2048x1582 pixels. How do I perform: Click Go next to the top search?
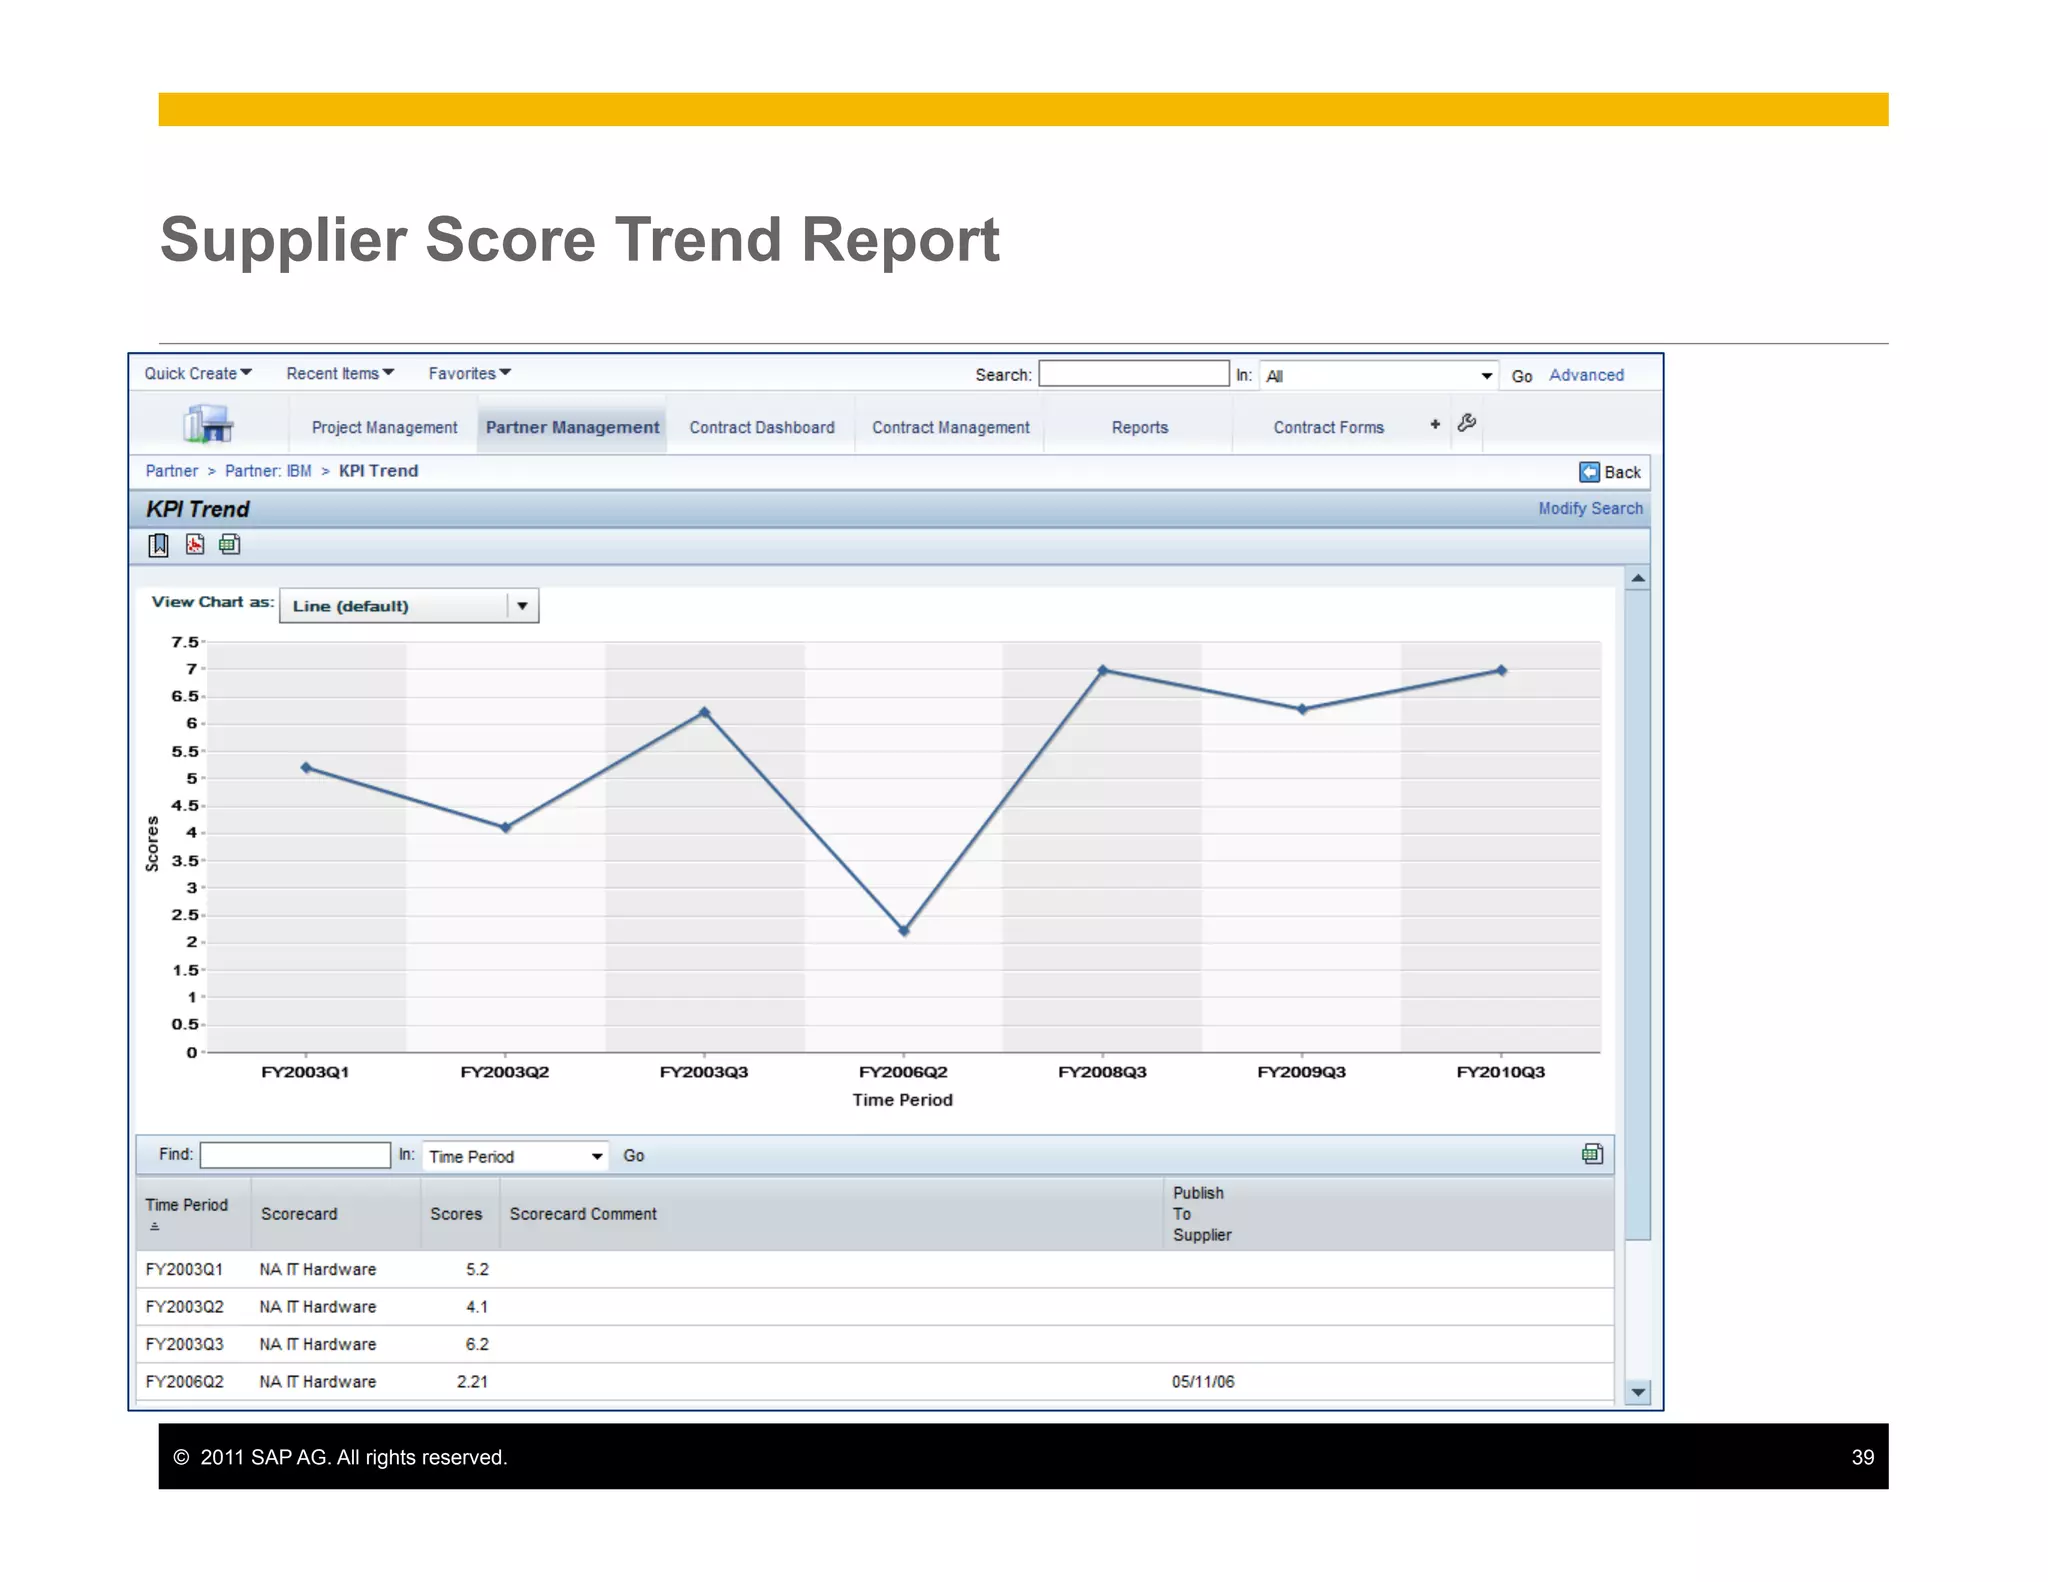(x=1522, y=376)
